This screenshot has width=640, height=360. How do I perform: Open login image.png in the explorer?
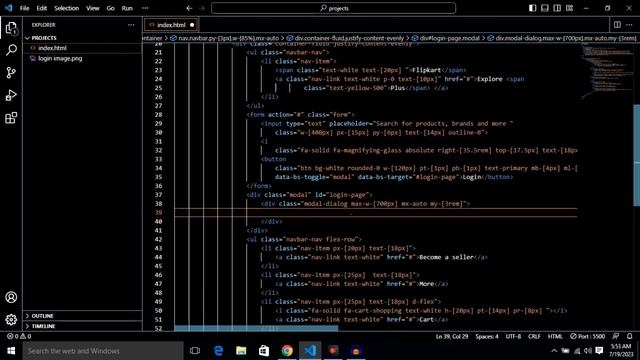82,58
